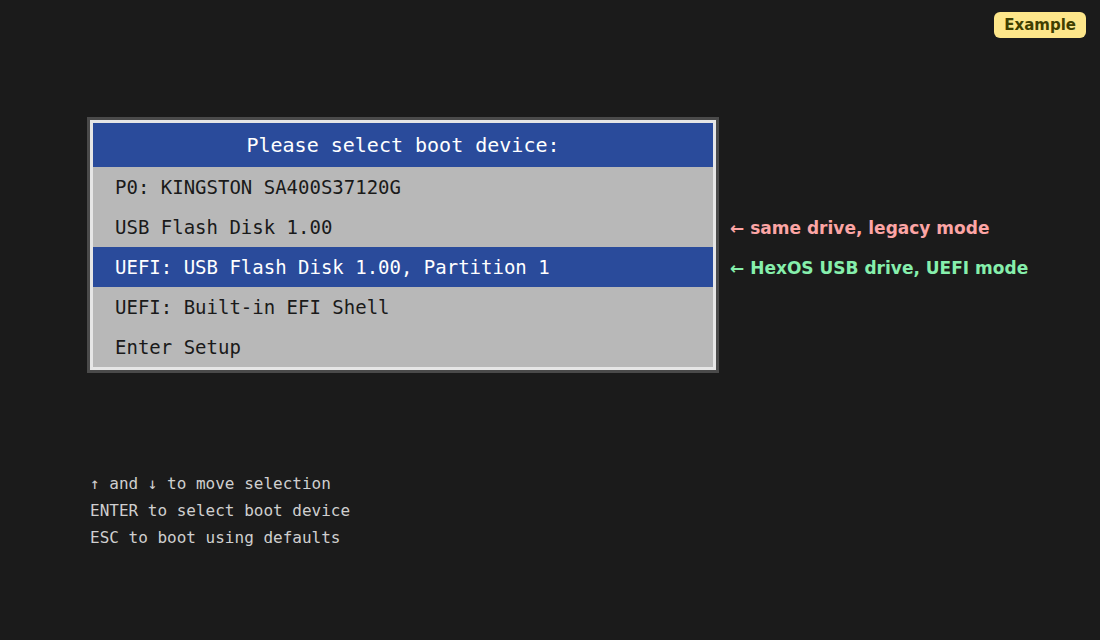Click the 'ENTER to select boot device' hint
Image resolution: width=1100 pixels, height=640 pixels.
220,510
